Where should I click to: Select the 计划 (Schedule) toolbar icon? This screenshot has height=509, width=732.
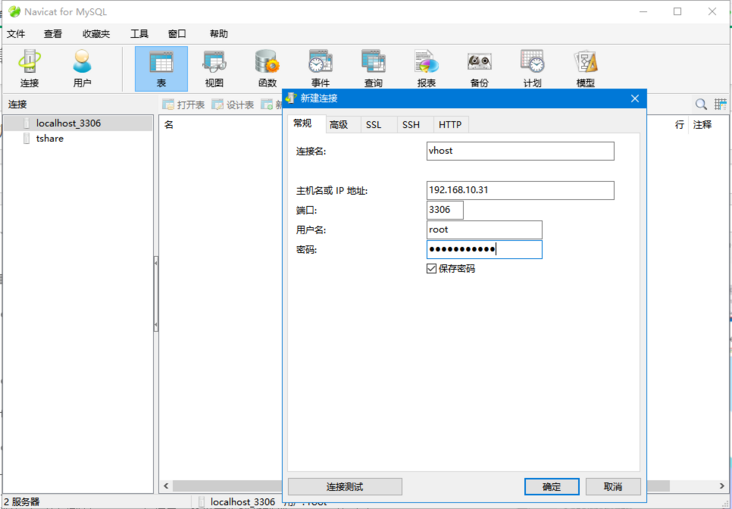pyautogui.click(x=532, y=69)
